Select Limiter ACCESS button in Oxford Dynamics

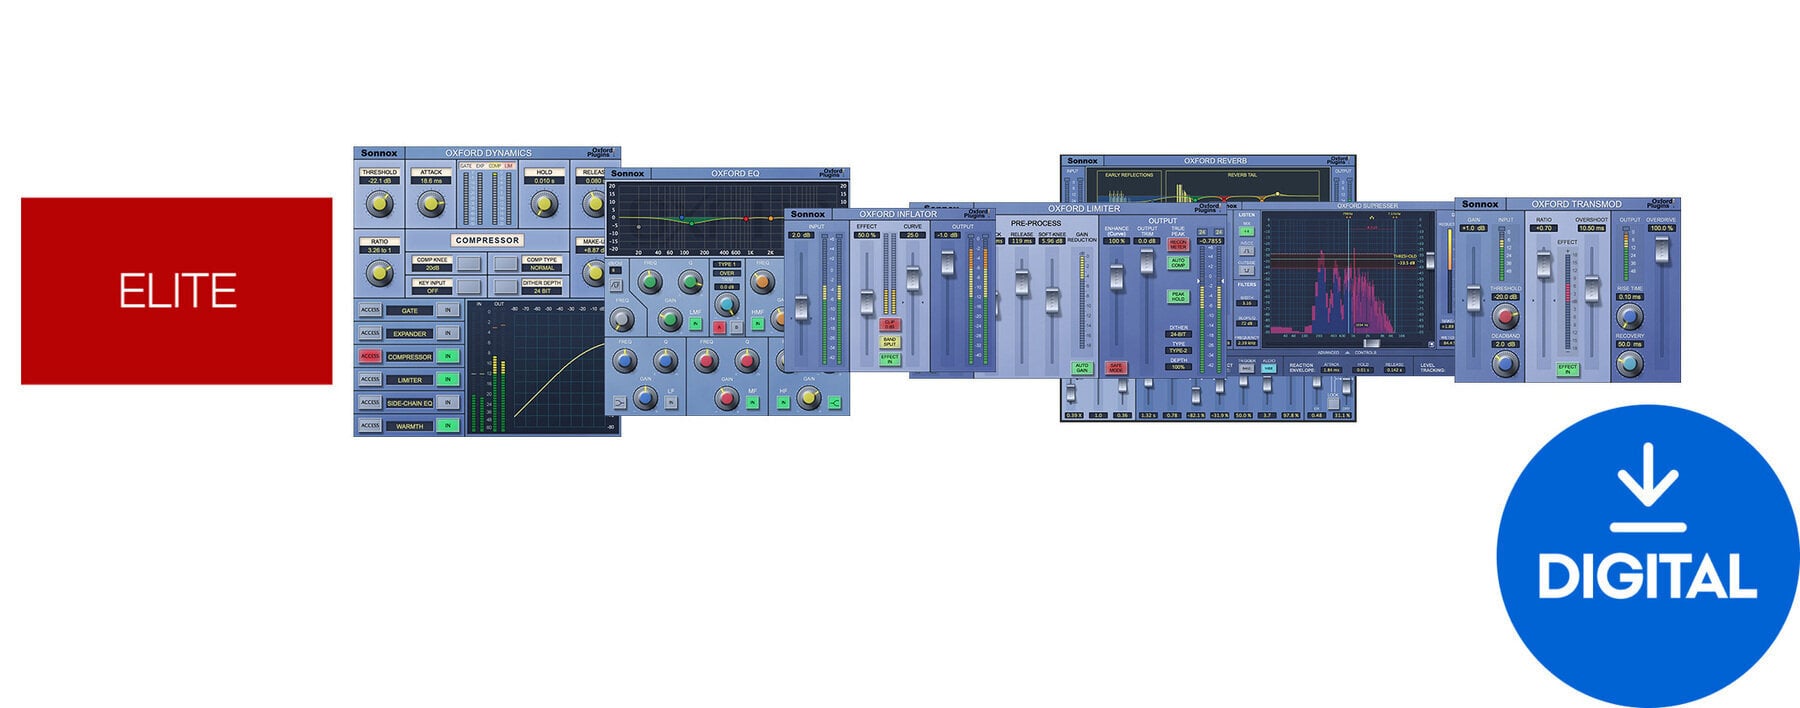pyautogui.click(x=370, y=379)
